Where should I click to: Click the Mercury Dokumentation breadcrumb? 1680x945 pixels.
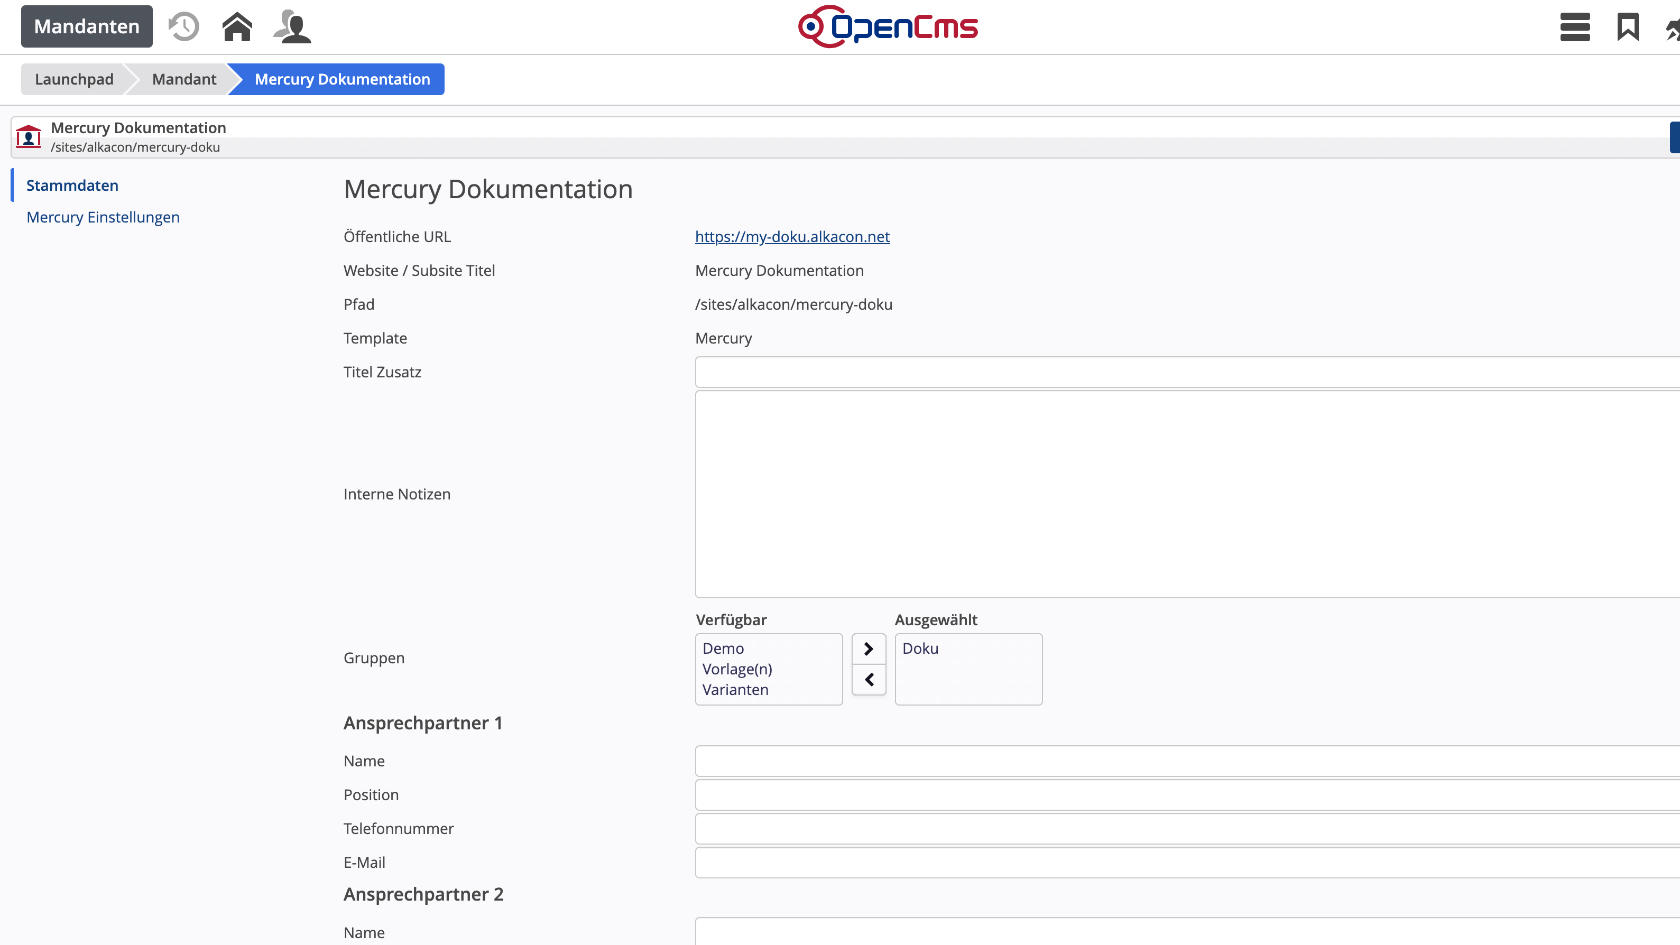tap(342, 80)
